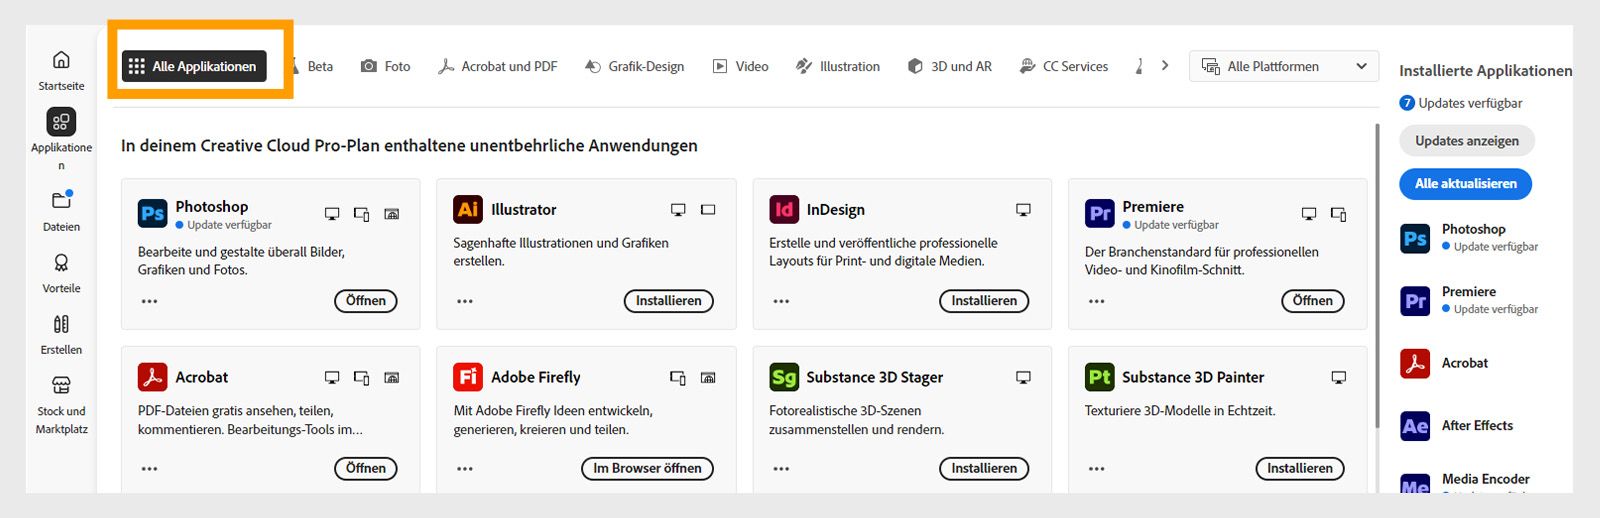1600x518 pixels.
Task: Open Stock und Marktplatz in sidebar
Action: pyautogui.click(x=61, y=404)
